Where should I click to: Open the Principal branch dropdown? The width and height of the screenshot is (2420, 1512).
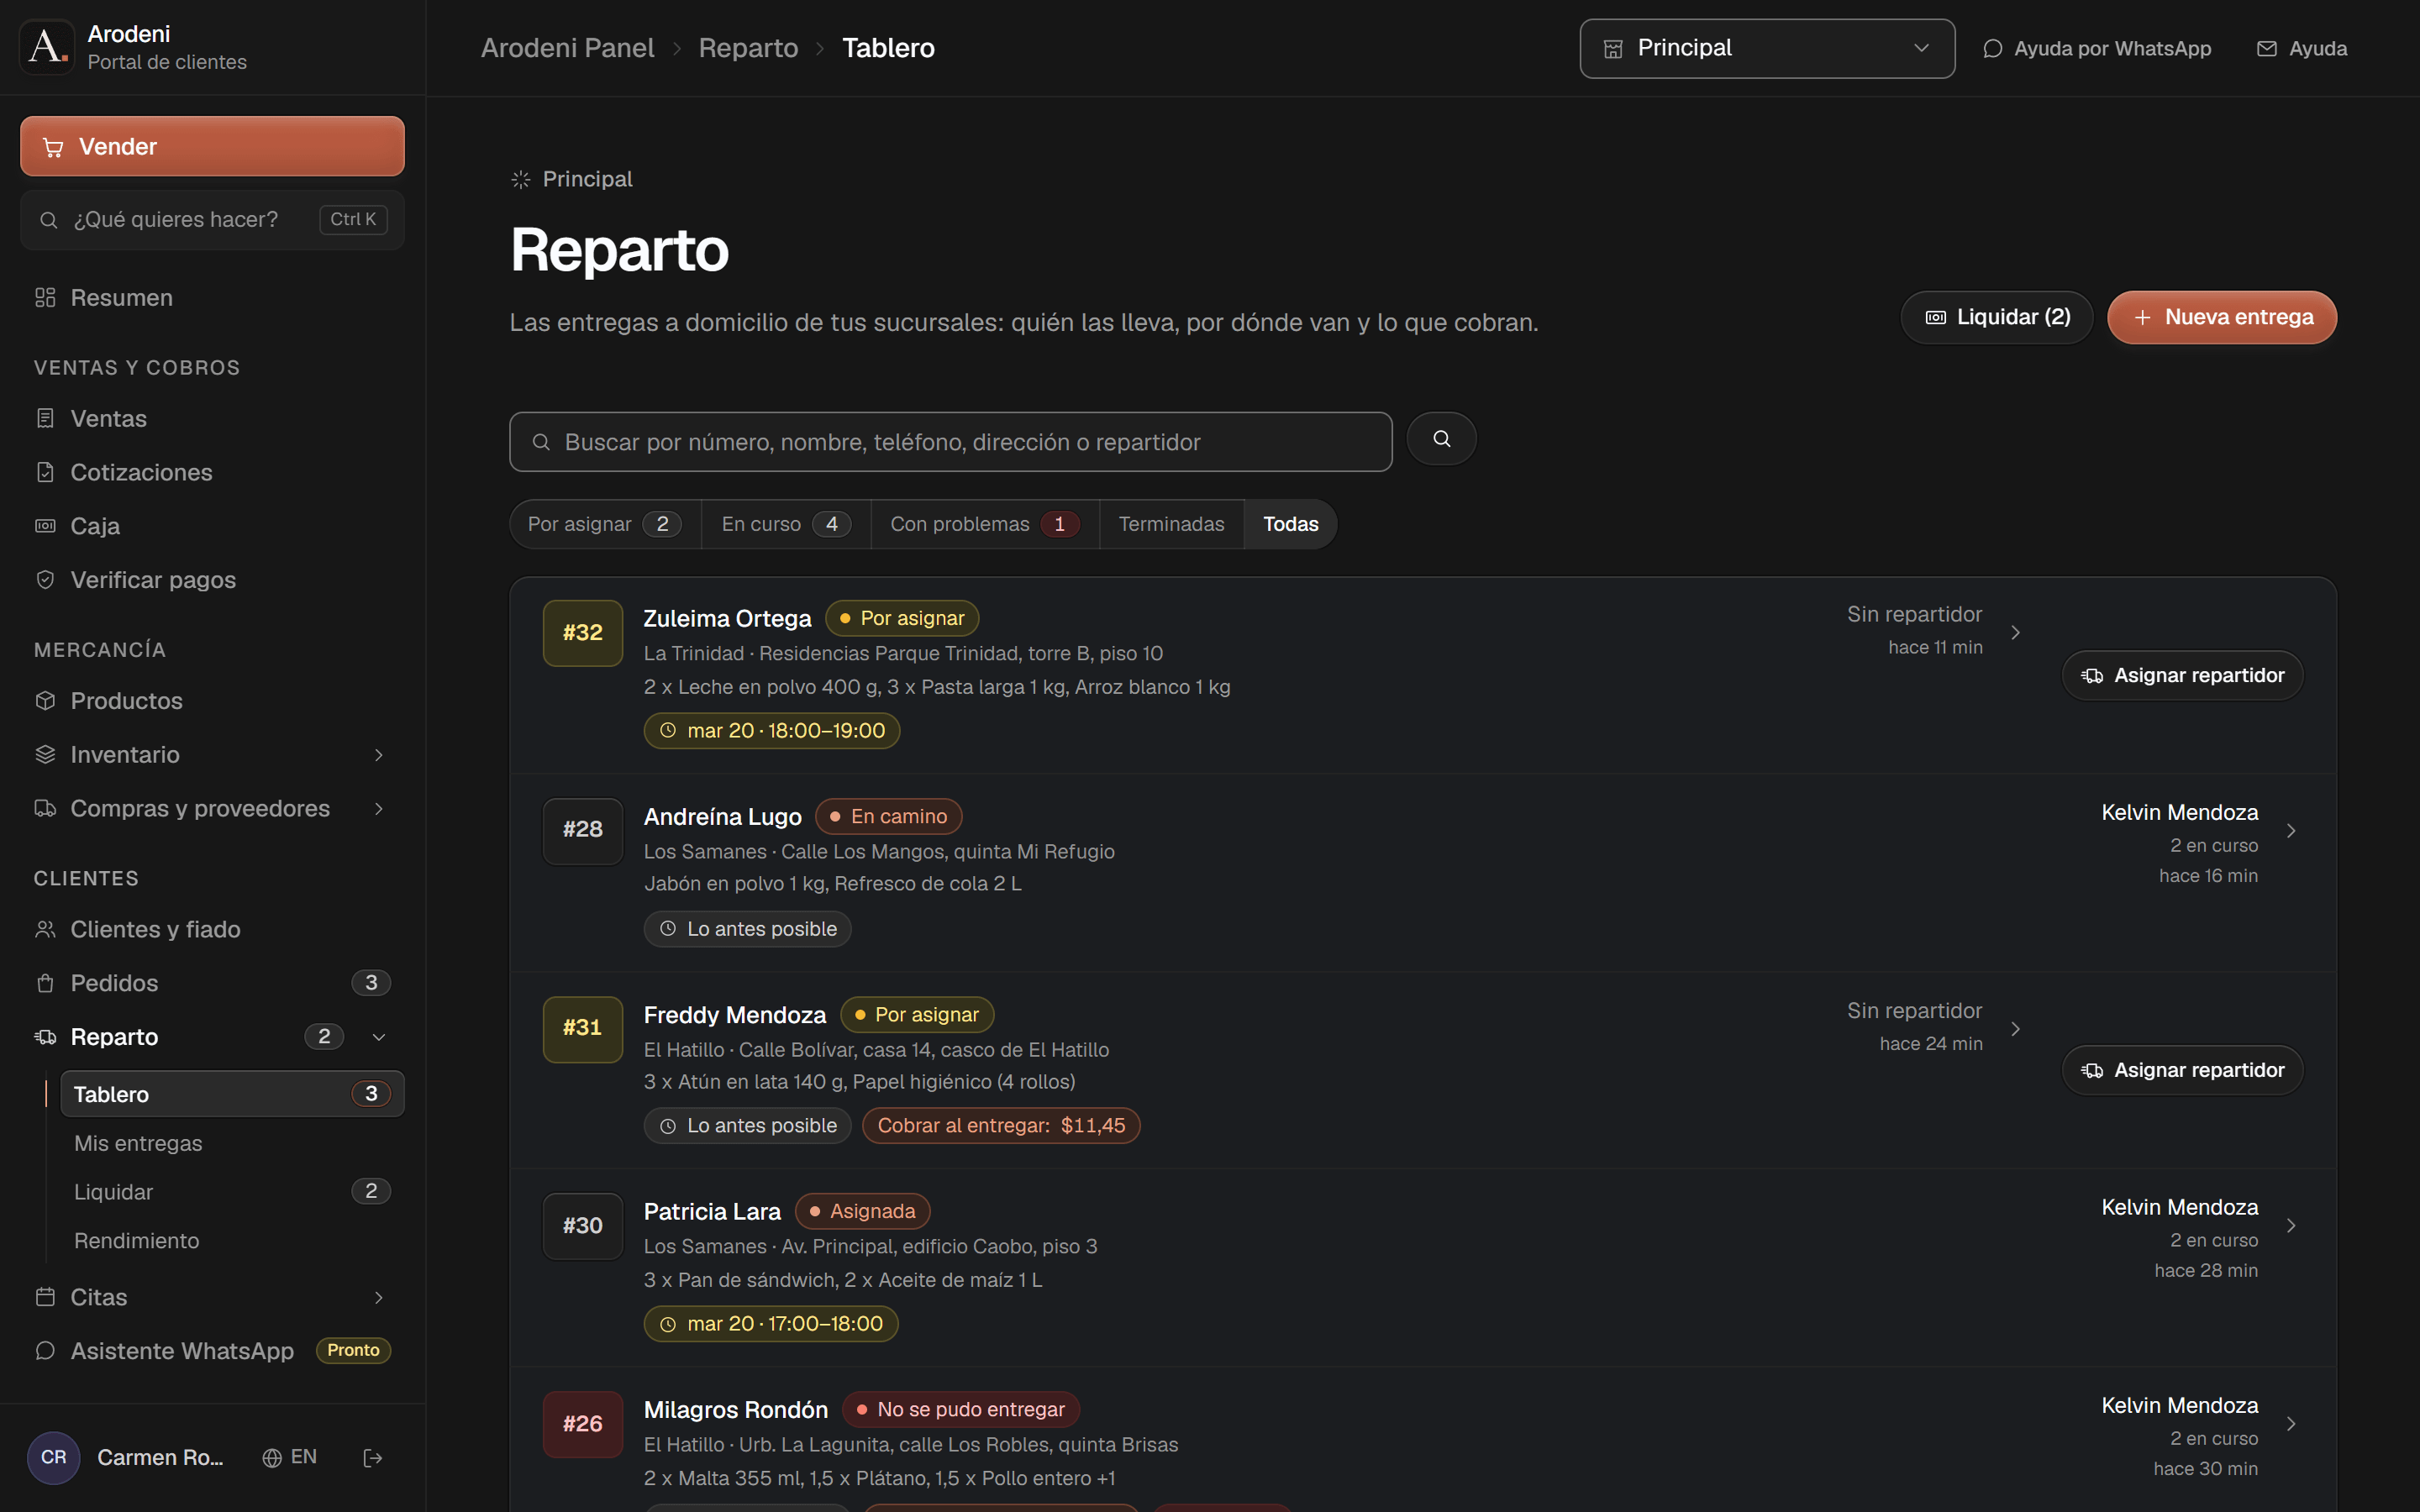point(1767,48)
